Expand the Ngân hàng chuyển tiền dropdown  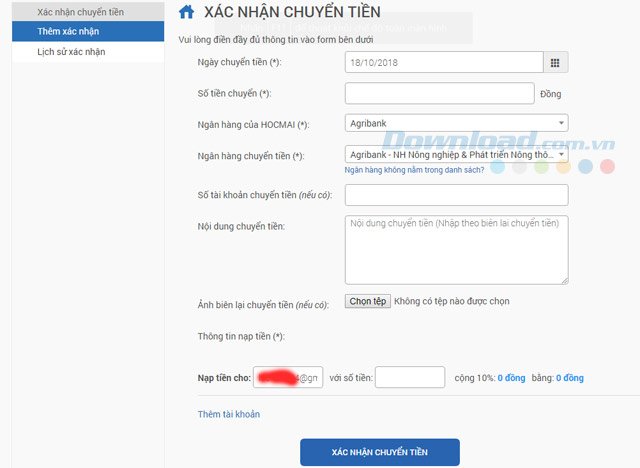click(456, 155)
